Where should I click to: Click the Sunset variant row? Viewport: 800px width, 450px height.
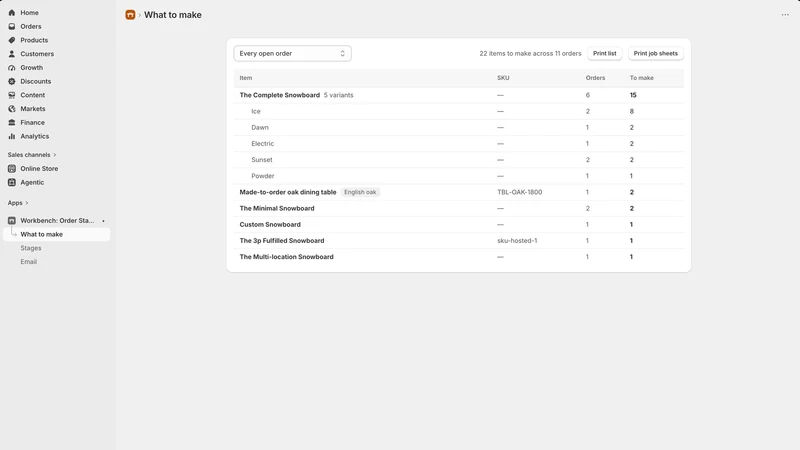click(x=459, y=160)
